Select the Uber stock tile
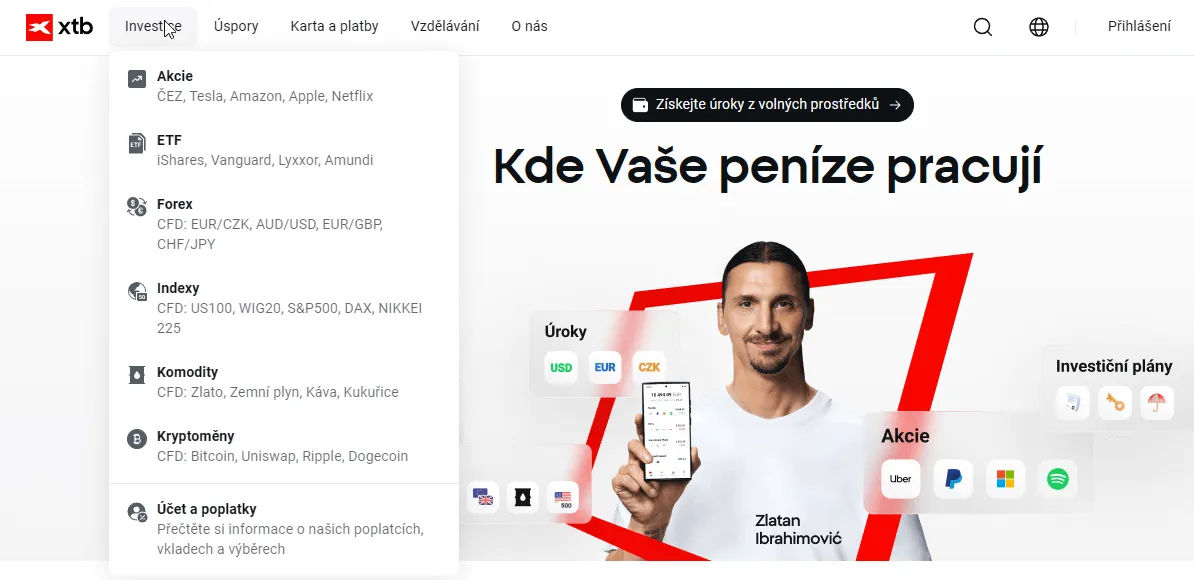 coord(901,479)
